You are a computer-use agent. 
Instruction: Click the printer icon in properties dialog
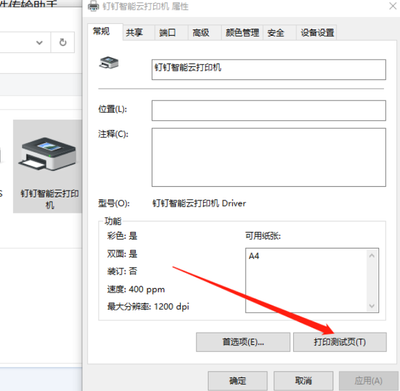[x=109, y=63]
